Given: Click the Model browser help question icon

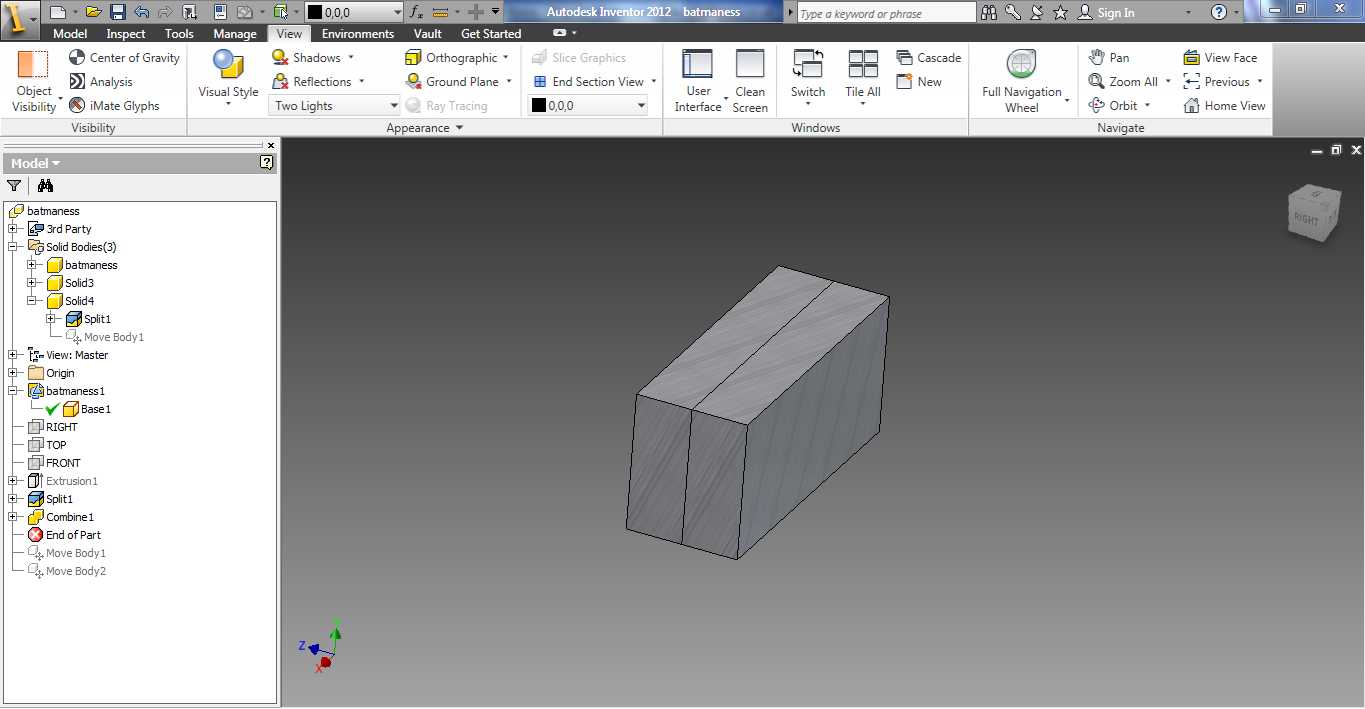Looking at the screenshot, I should (267, 162).
